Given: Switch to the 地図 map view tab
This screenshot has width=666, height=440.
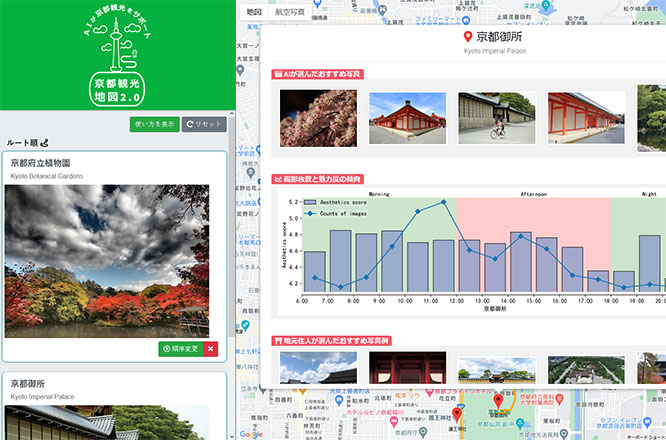Looking at the screenshot, I should [x=254, y=11].
